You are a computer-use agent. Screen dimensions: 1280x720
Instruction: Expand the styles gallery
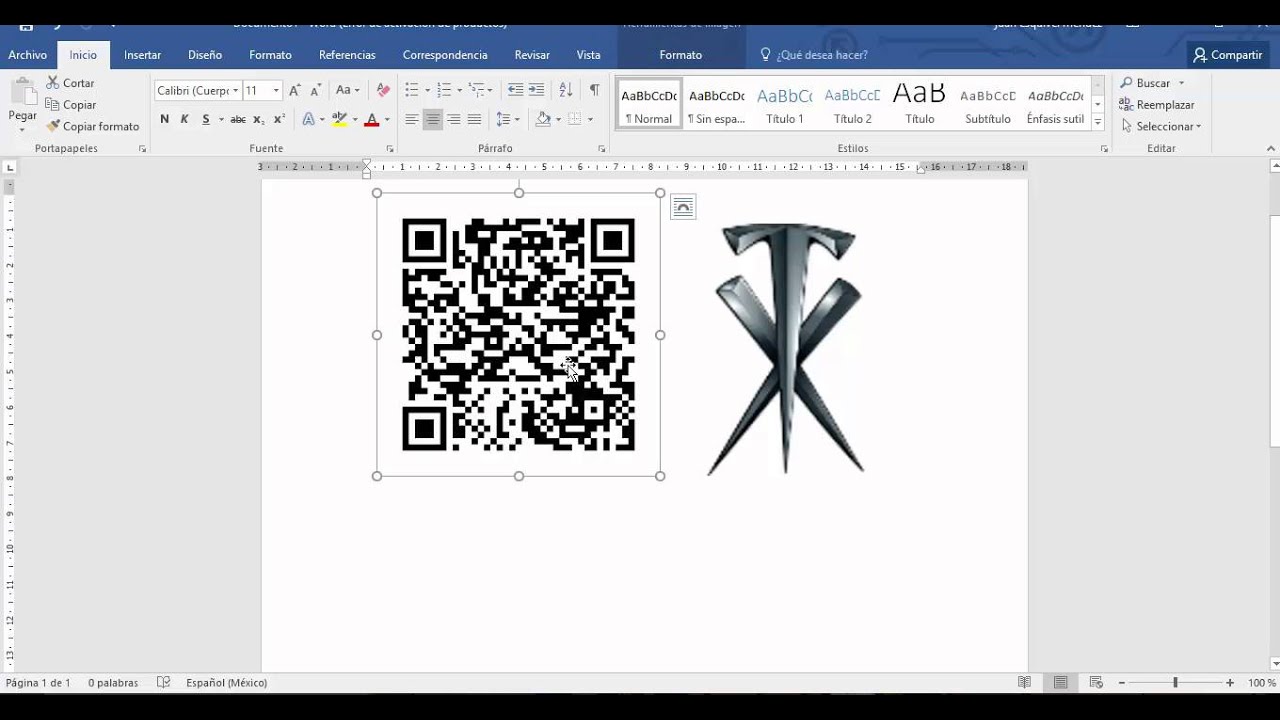point(1097,122)
